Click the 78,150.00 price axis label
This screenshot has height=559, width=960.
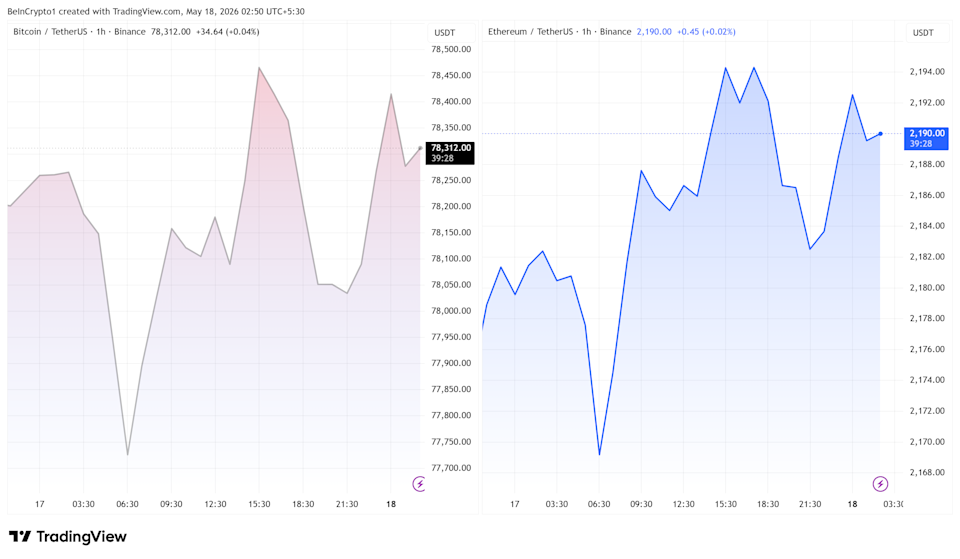point(451,232)
